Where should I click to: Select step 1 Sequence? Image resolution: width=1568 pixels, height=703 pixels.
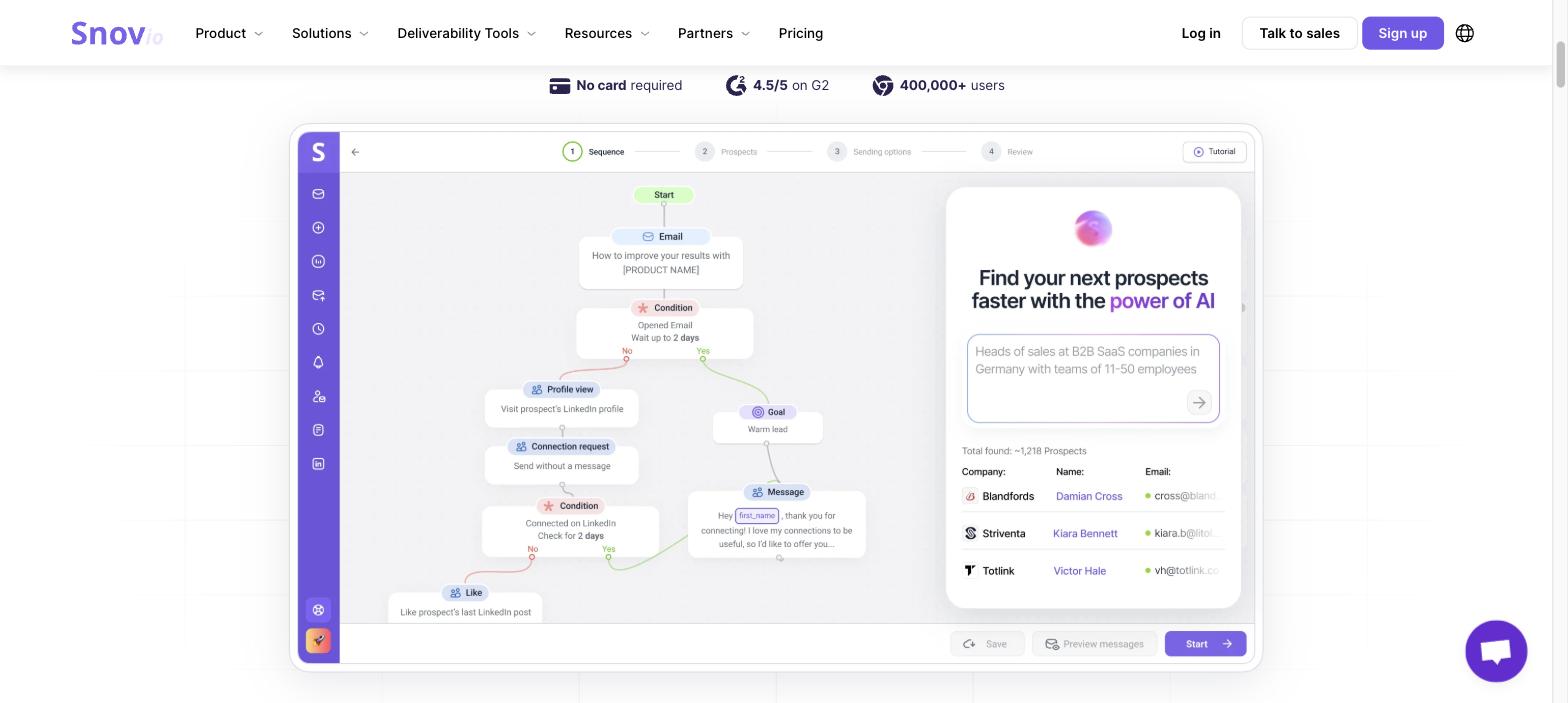[x=594, y=152]
